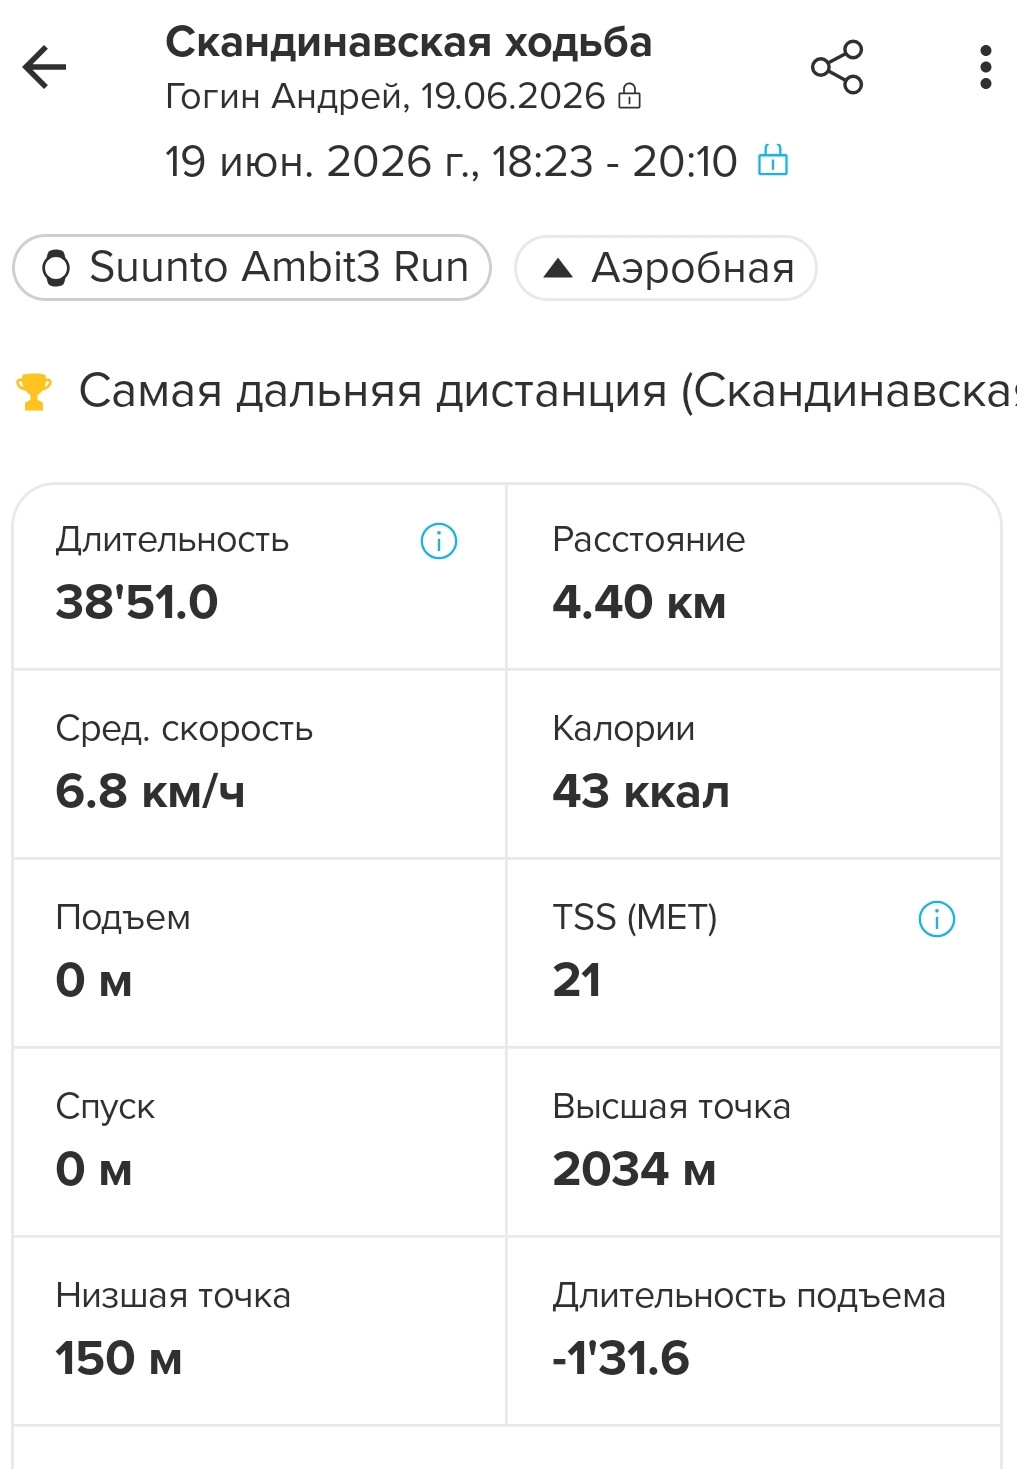Image resolution: width=1017 pixels, height=1469 pixels.
Task: Select the Длительность подъема cell
Action: 754,1332
